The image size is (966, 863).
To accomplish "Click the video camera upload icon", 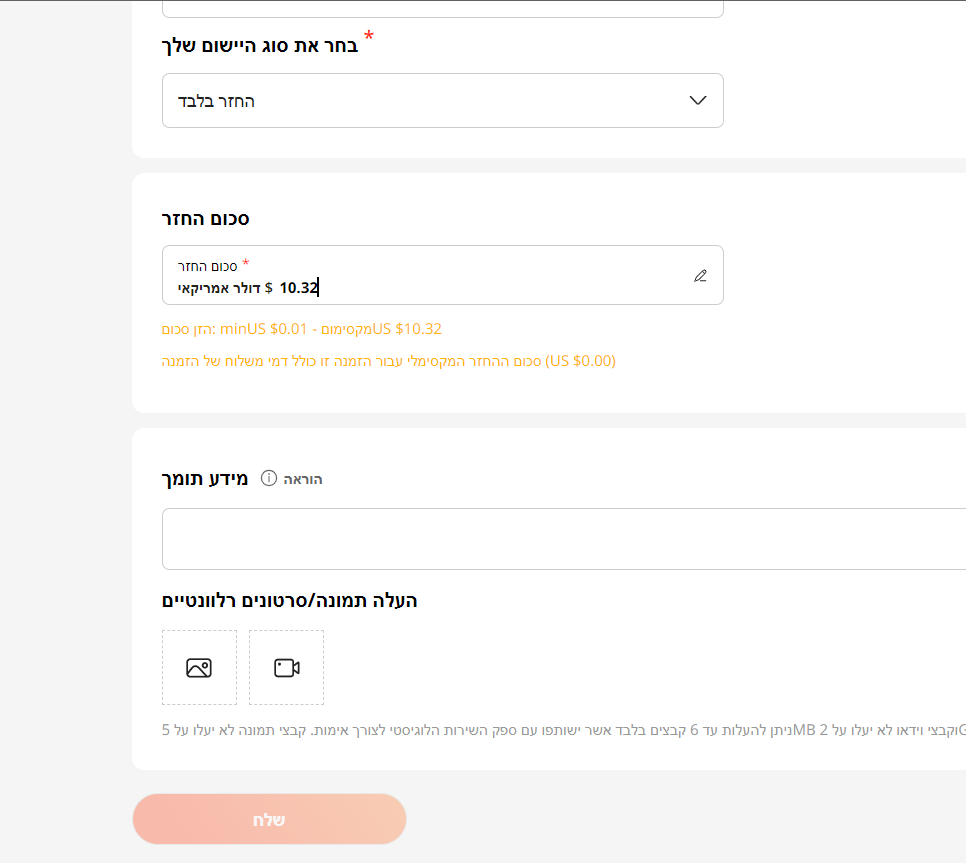I will [x=287, y=668].
